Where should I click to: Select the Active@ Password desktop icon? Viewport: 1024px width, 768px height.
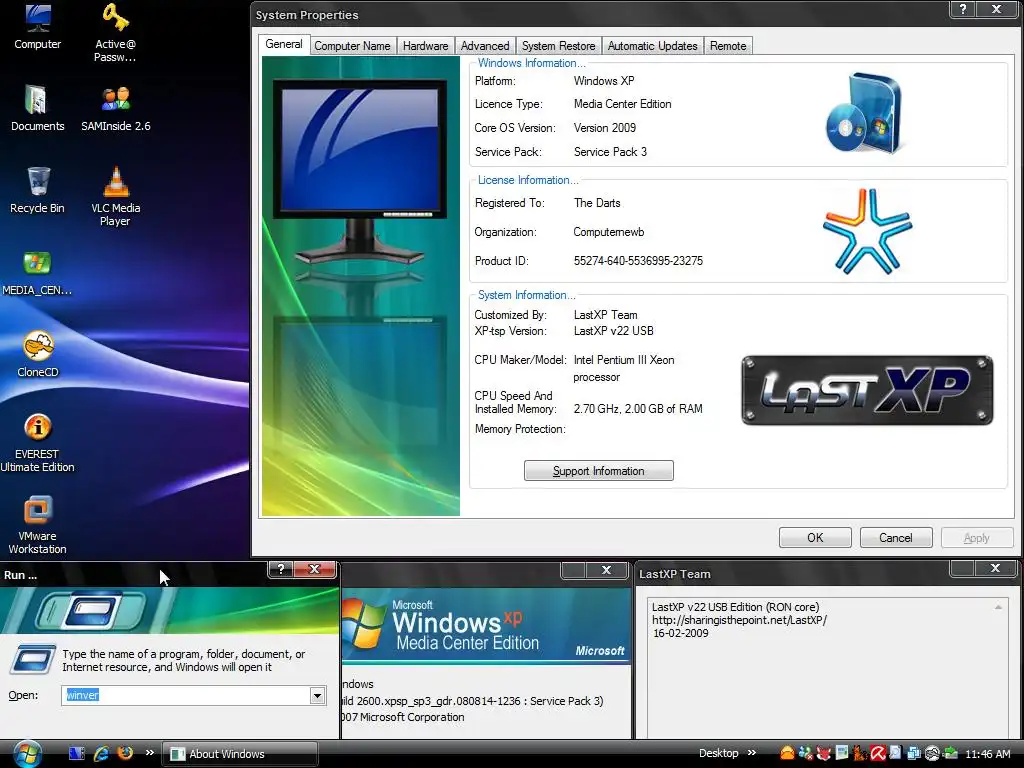coord(116,33)
